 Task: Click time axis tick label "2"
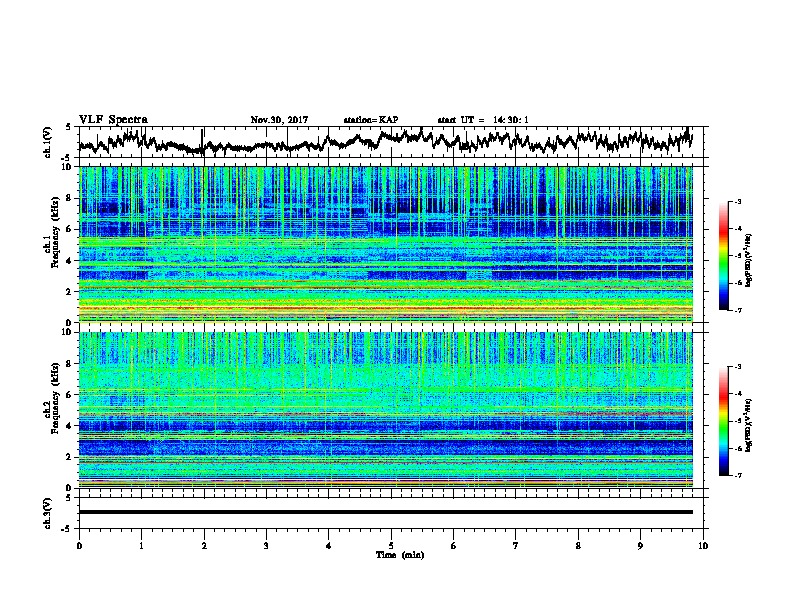[x=204, y=546]
